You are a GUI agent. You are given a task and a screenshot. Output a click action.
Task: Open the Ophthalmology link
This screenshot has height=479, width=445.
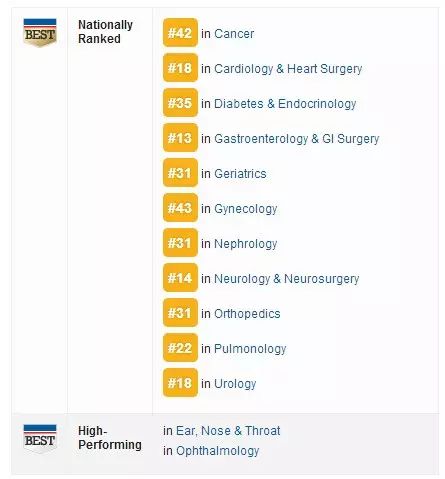click(x=218, y=451)
